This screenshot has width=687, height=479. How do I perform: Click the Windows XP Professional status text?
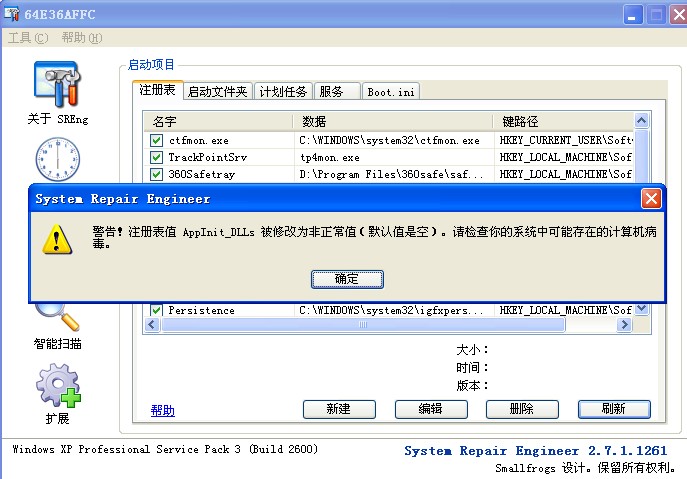(165, 449)
